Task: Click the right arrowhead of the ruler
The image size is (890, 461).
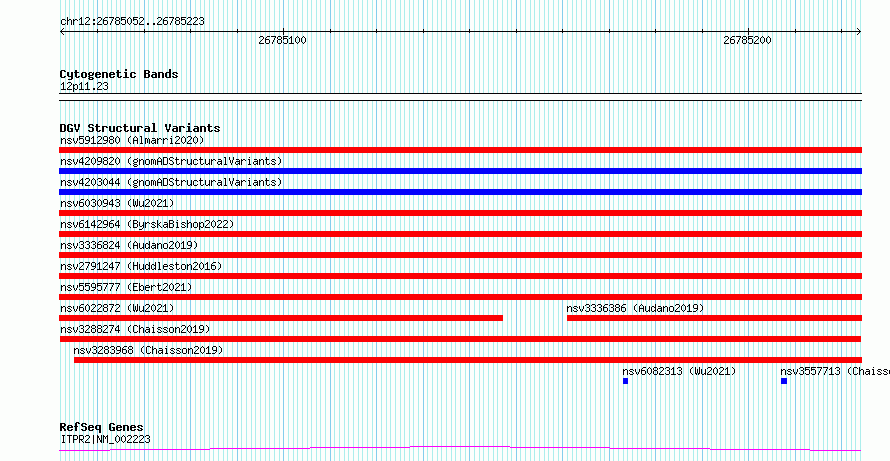Action: click(859, 31)
